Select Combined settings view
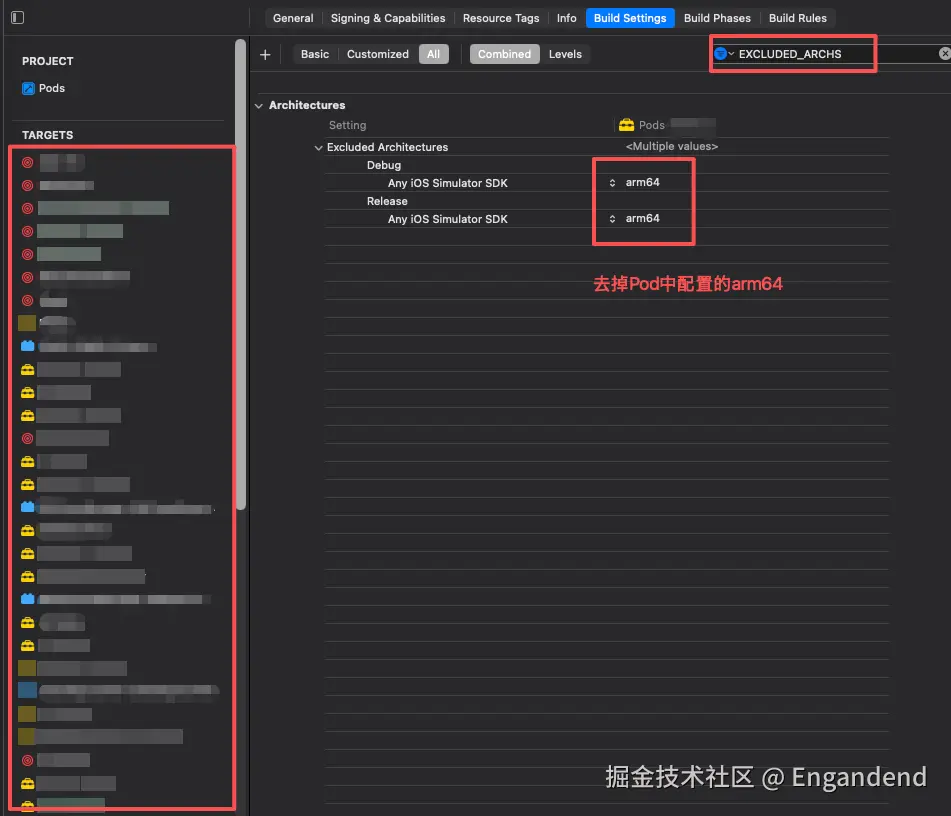This screenshot has width=951, height=816. (504, 54)
